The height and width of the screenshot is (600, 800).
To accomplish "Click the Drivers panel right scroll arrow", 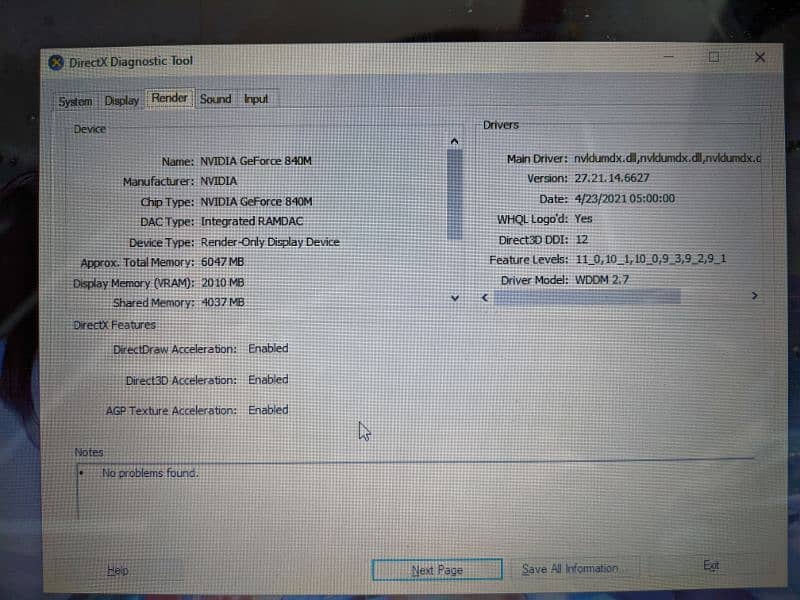I will (754, 296).
